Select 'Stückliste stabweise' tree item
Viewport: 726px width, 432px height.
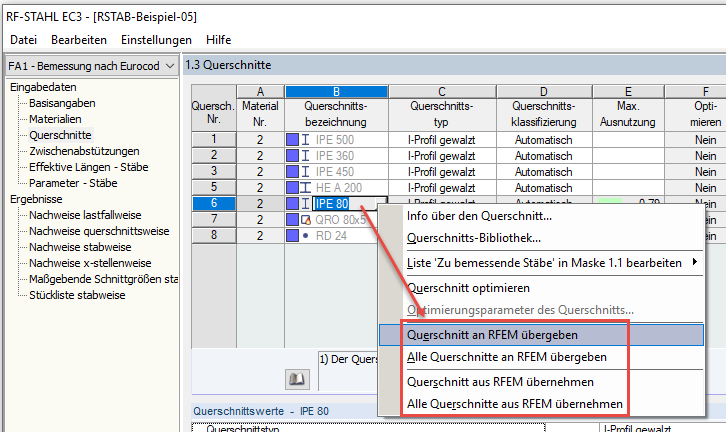77,295
